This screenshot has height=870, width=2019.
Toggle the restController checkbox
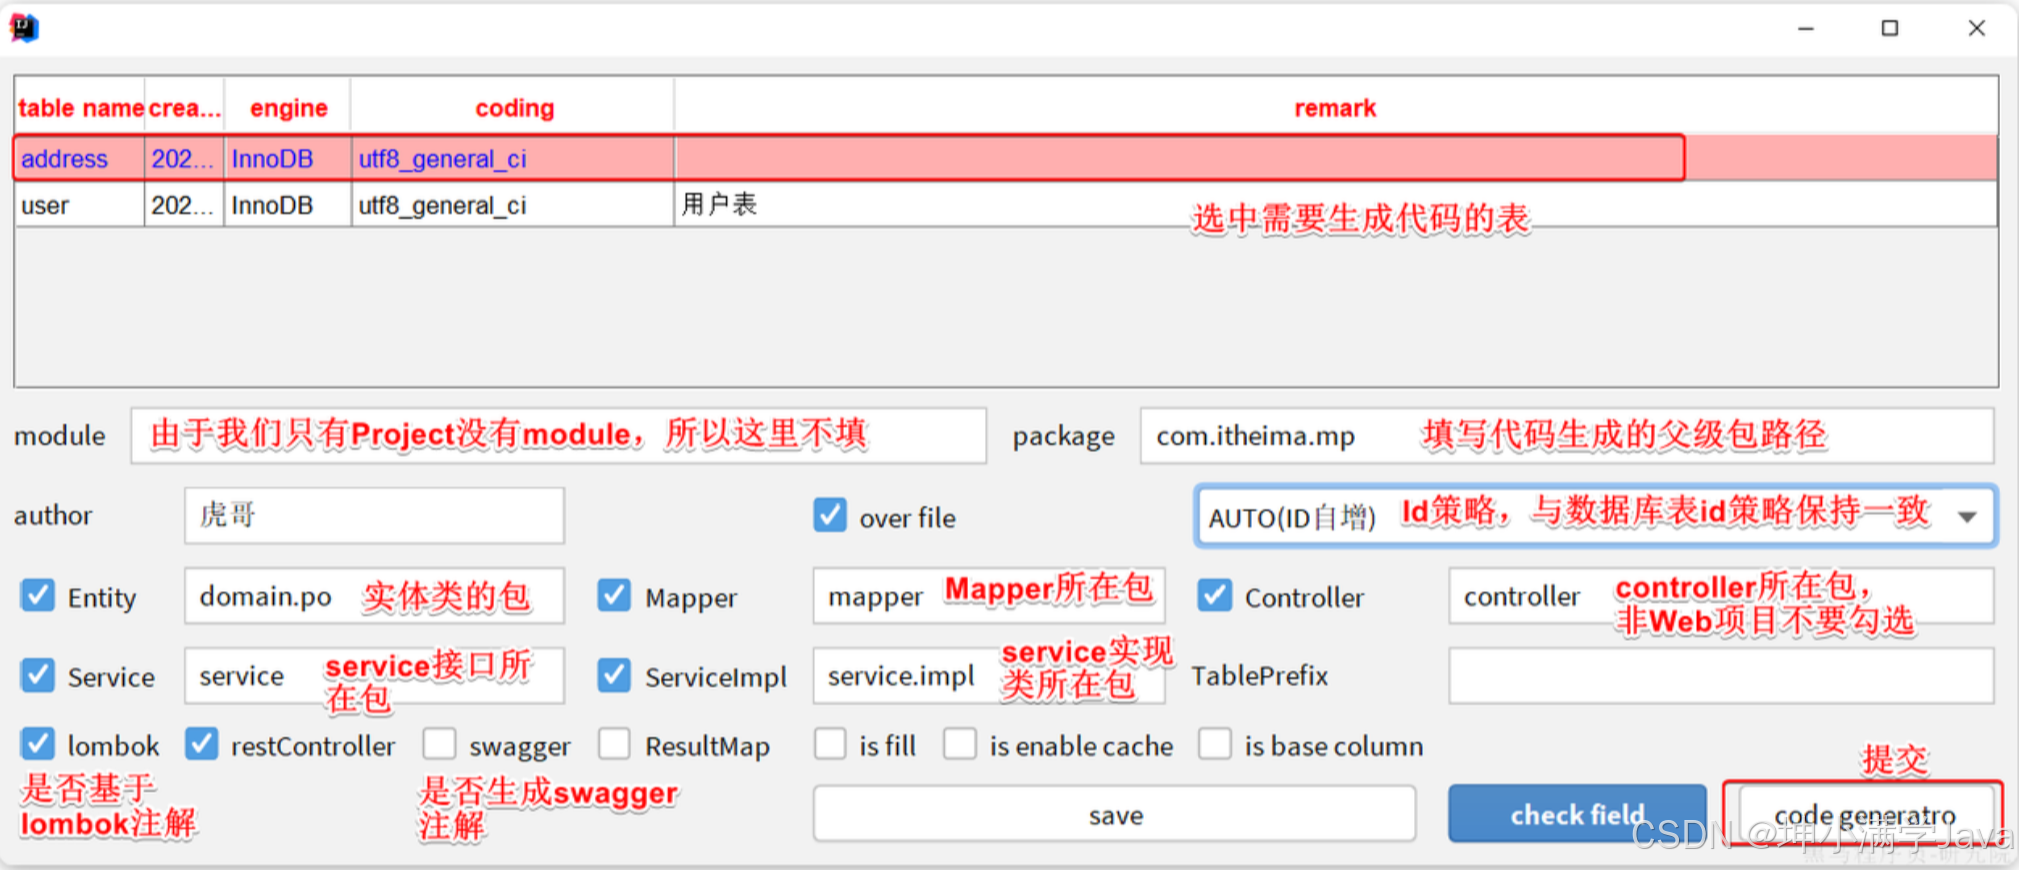(x=202, y=744)
